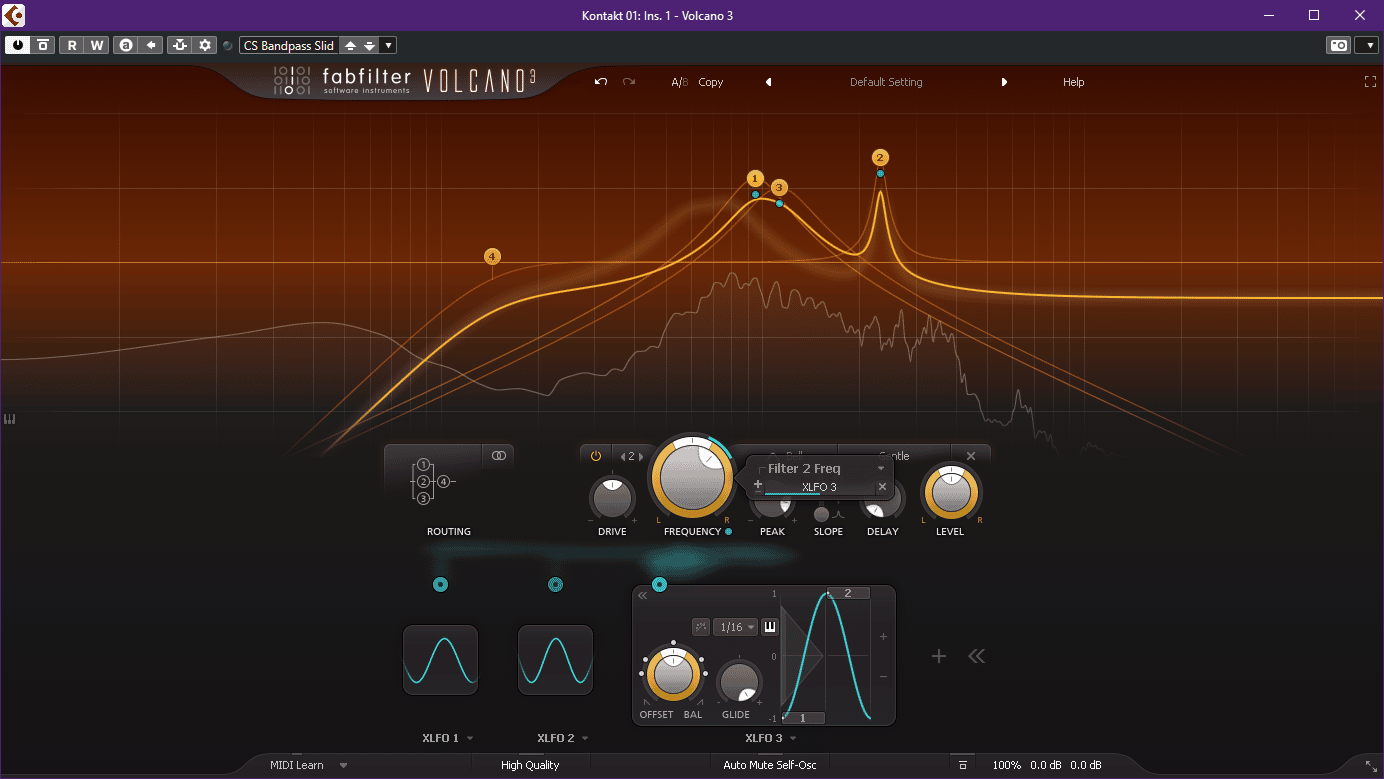Take a snapshot with camera icon
Viewport: 1384px width, 779px height.
1337,45
